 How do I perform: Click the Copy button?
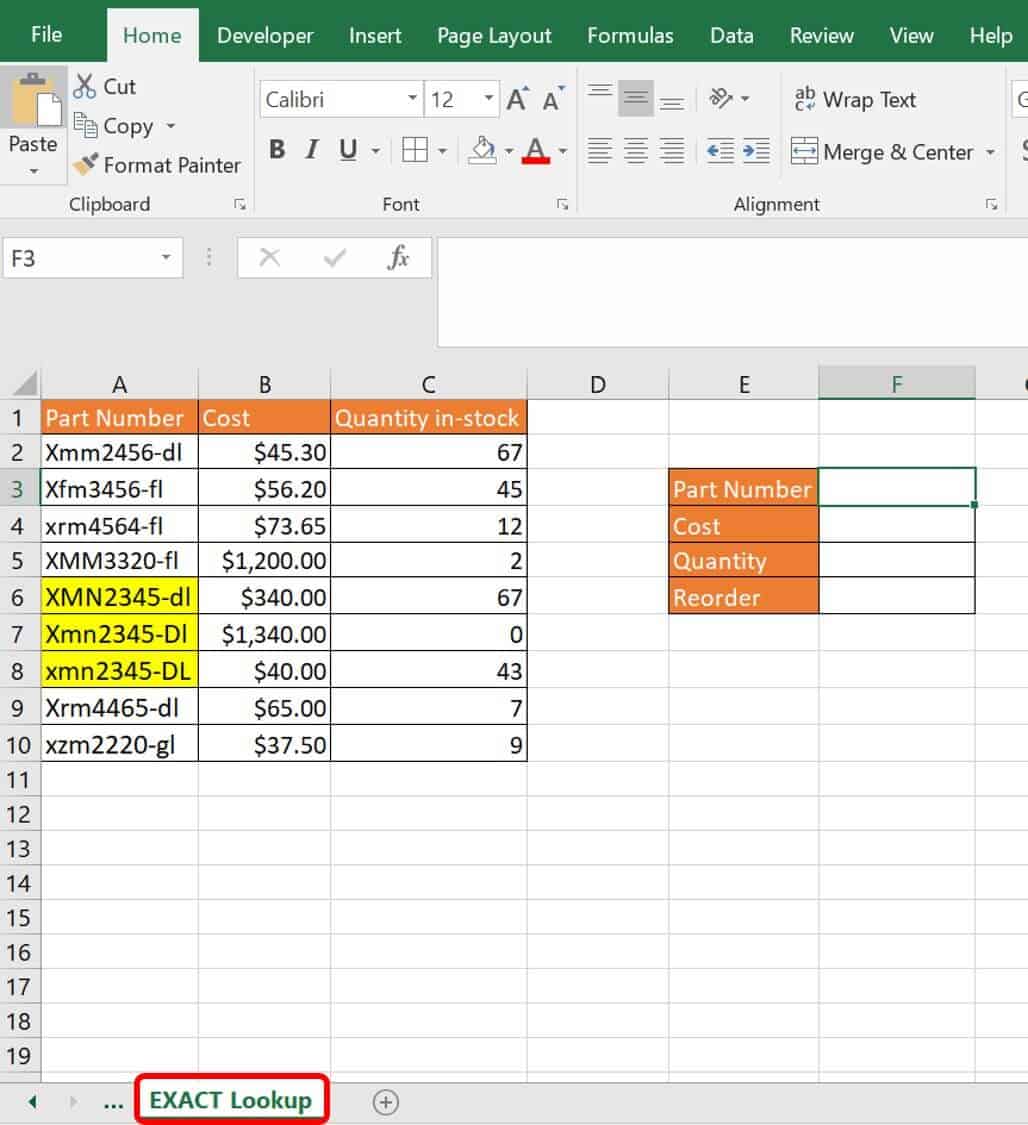click(x=115, y=126)
